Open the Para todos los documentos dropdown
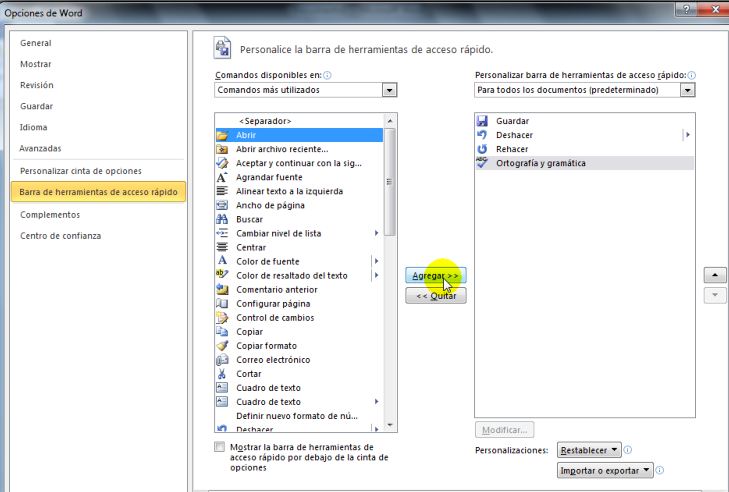The width and height of the screenshot is (729, 492). click(687, 90)
